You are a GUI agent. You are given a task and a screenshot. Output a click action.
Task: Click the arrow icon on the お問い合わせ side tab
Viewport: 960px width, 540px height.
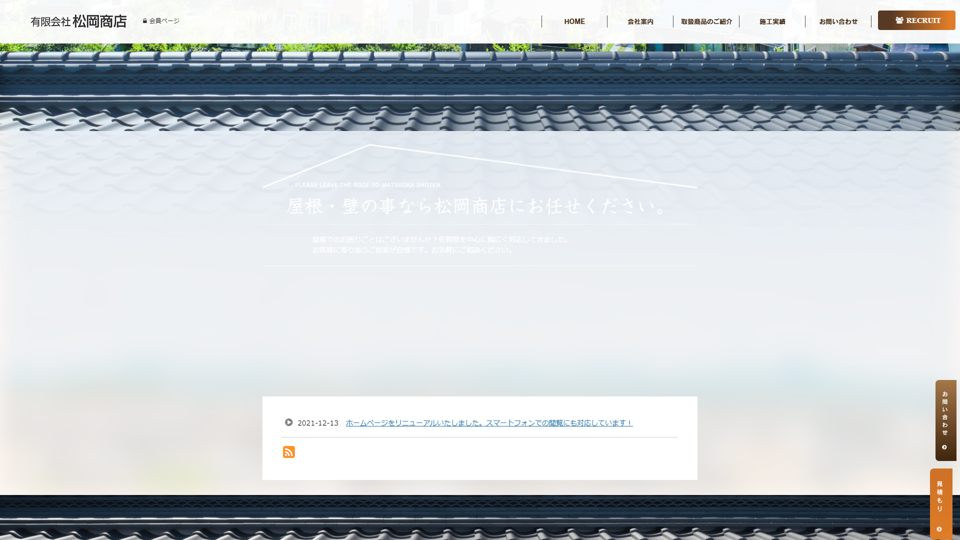pos(945,447)
